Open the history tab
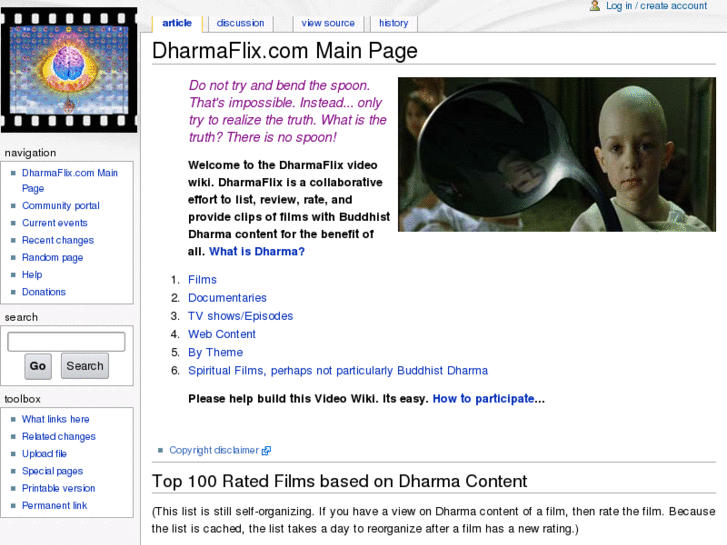 394,23
